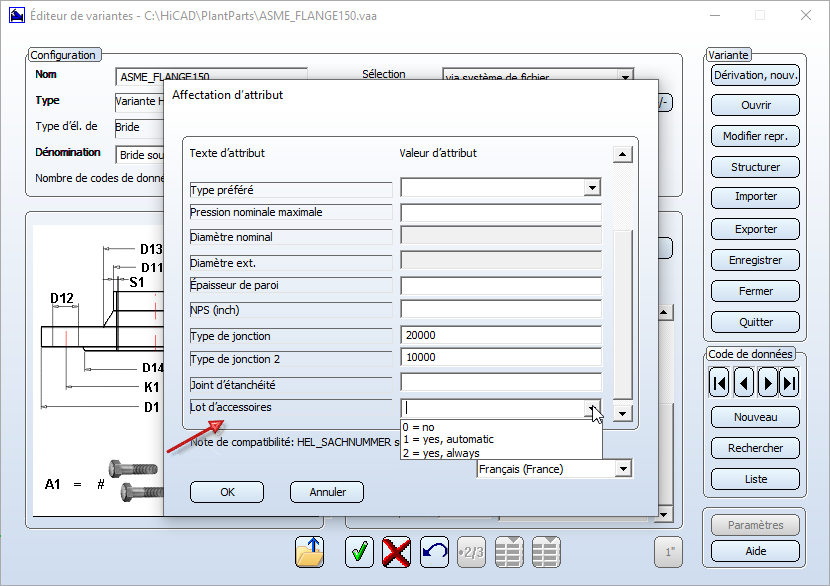Jump to last data record

pos(790,383)
